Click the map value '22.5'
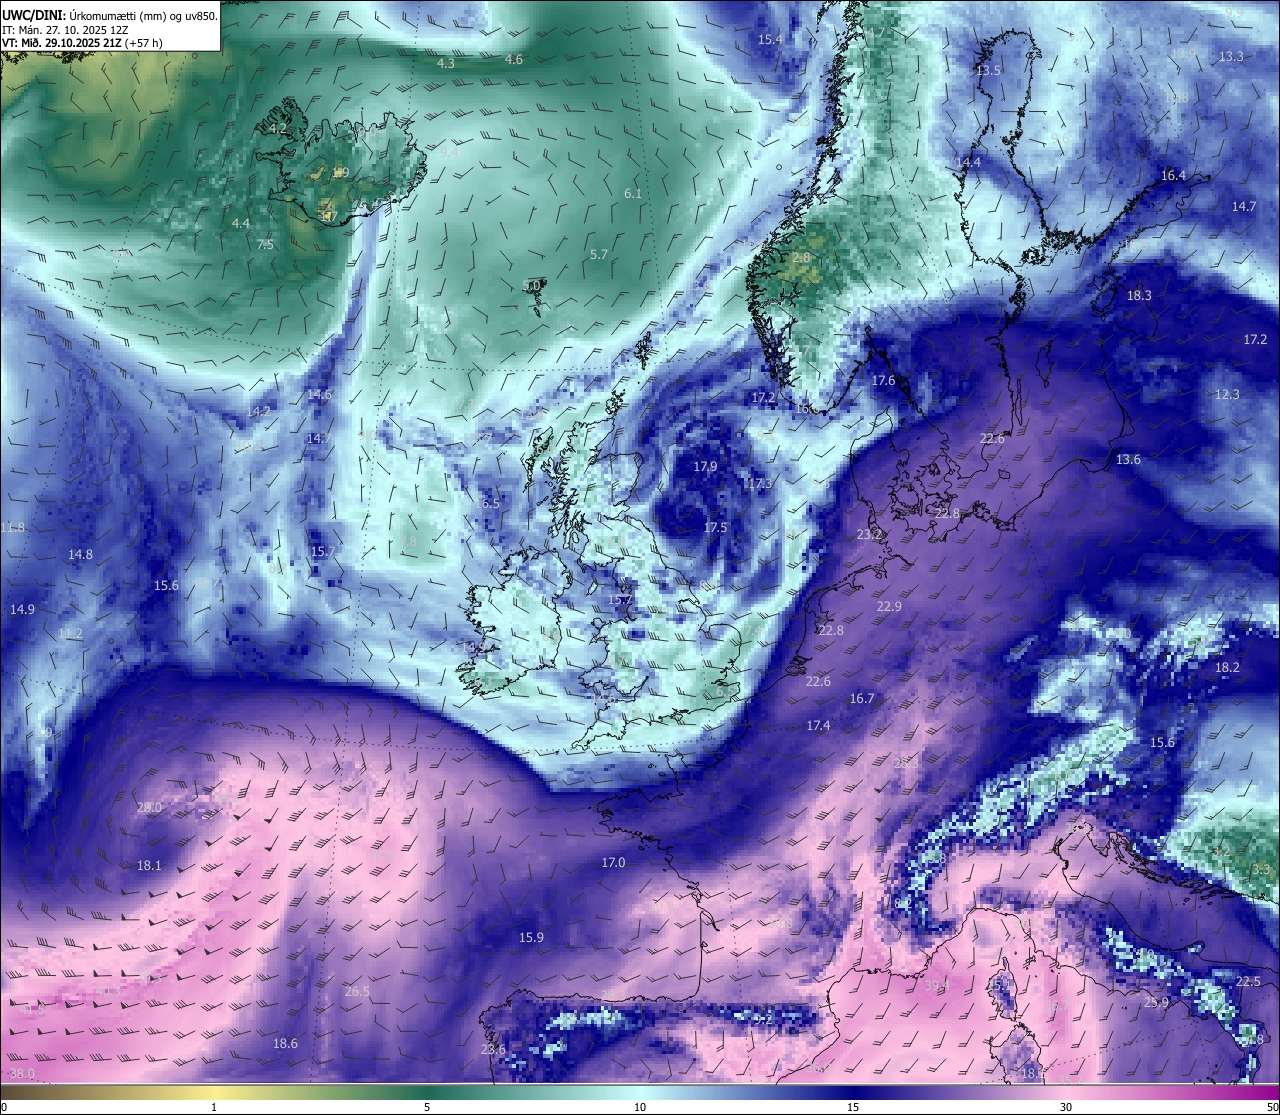The height and width of the screenshot is (1115, 1280). click(x=1248, y=982)
